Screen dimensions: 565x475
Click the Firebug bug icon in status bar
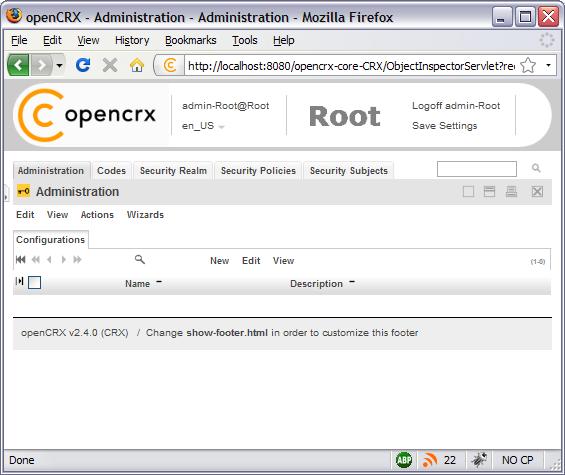[x=479, y=460]
